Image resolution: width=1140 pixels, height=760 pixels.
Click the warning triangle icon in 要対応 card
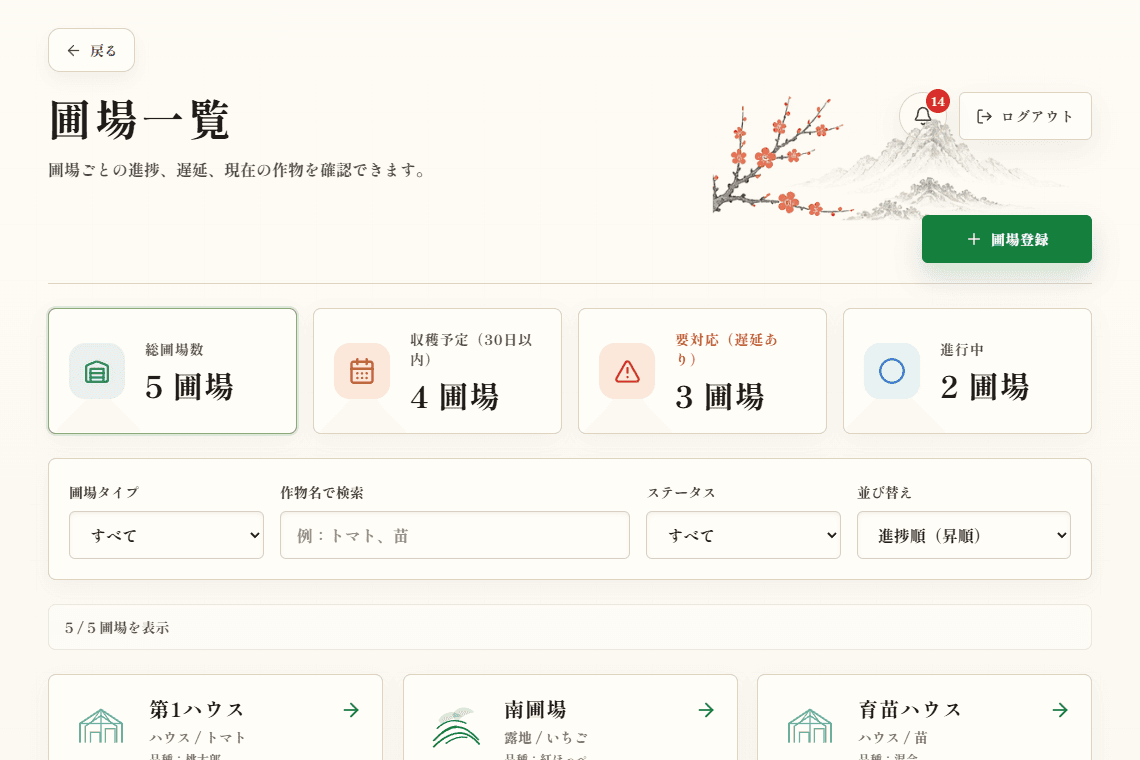click(627, 372)
